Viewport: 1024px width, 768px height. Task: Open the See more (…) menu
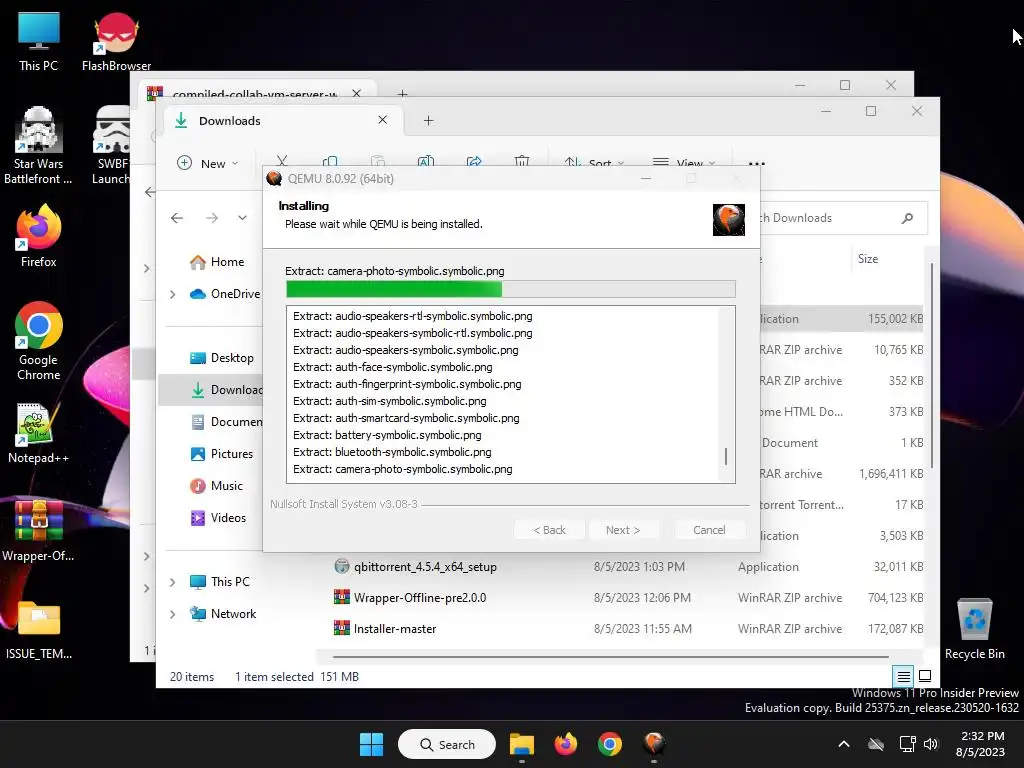tap(756, 163)
